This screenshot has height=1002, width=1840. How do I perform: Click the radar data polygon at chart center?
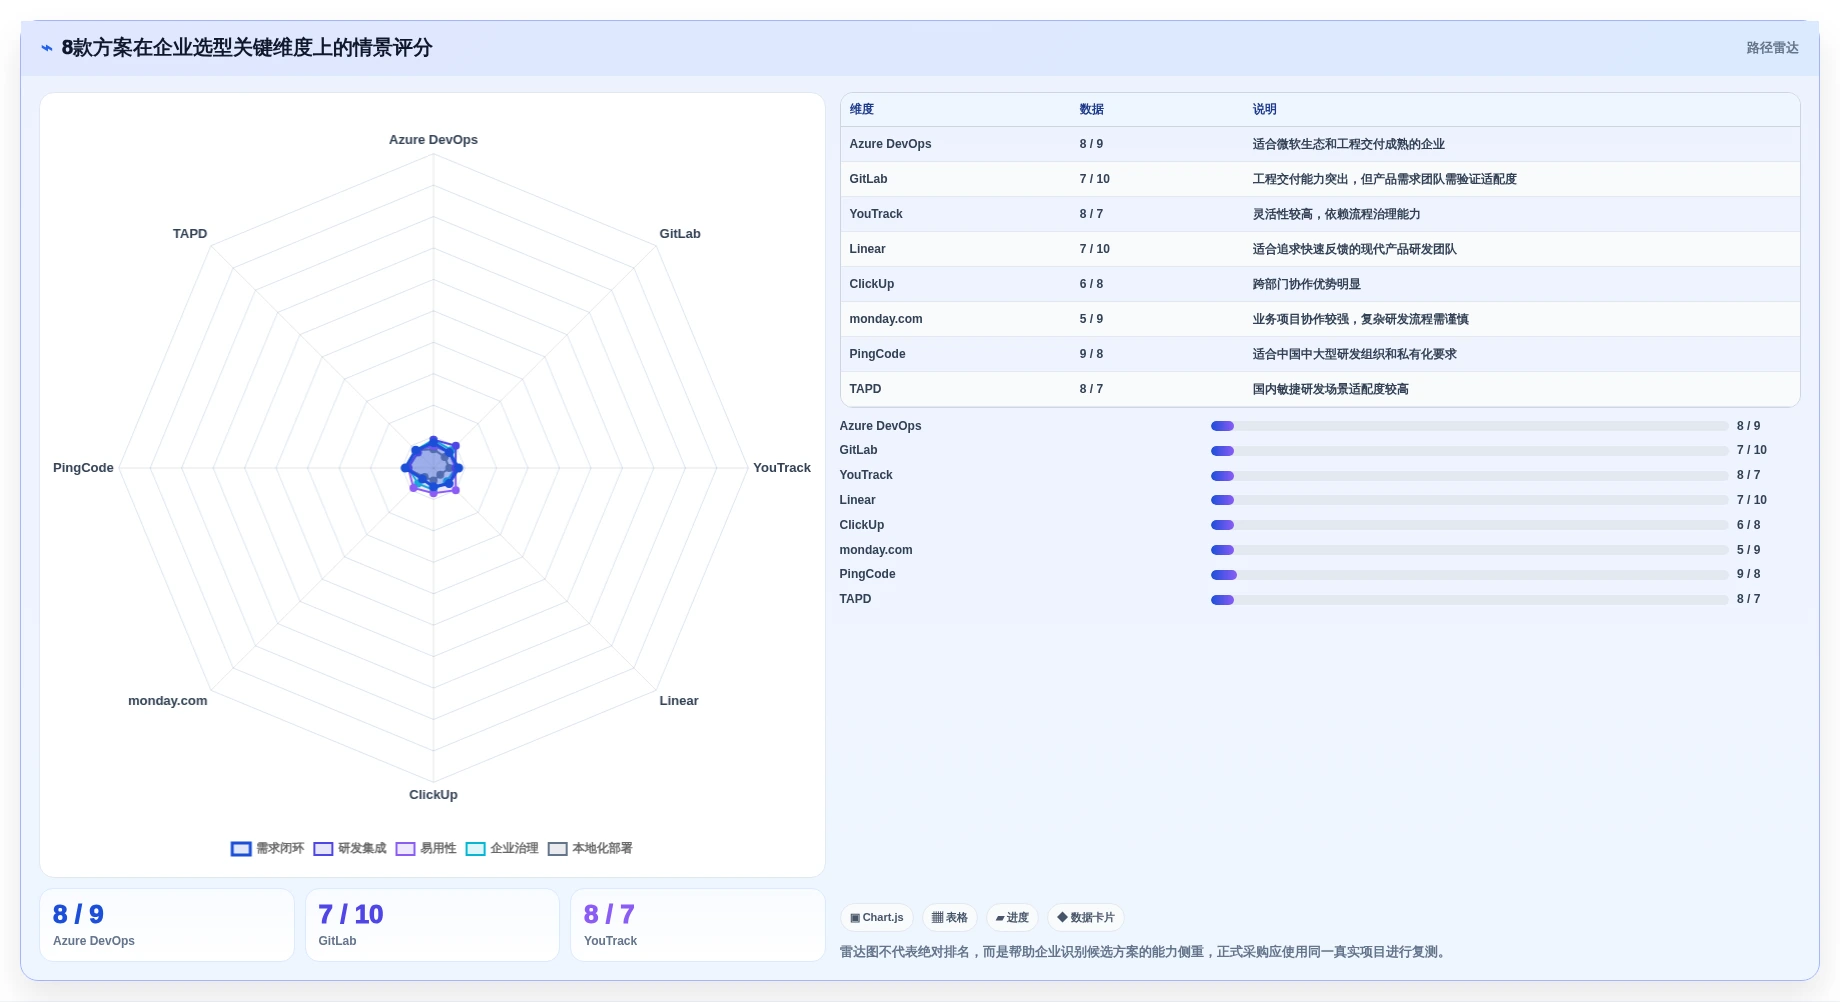432,466
